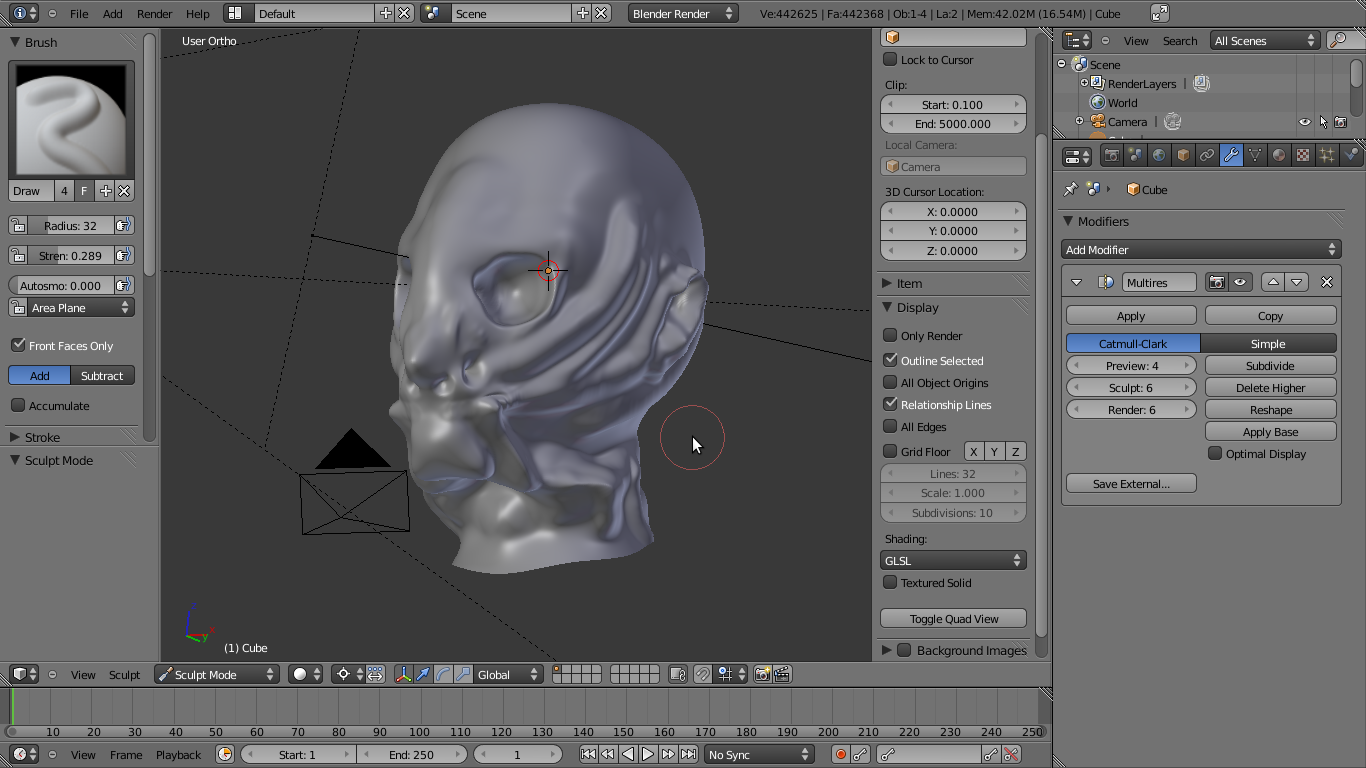Enable the Only Render checkbox

pos(889,336)
